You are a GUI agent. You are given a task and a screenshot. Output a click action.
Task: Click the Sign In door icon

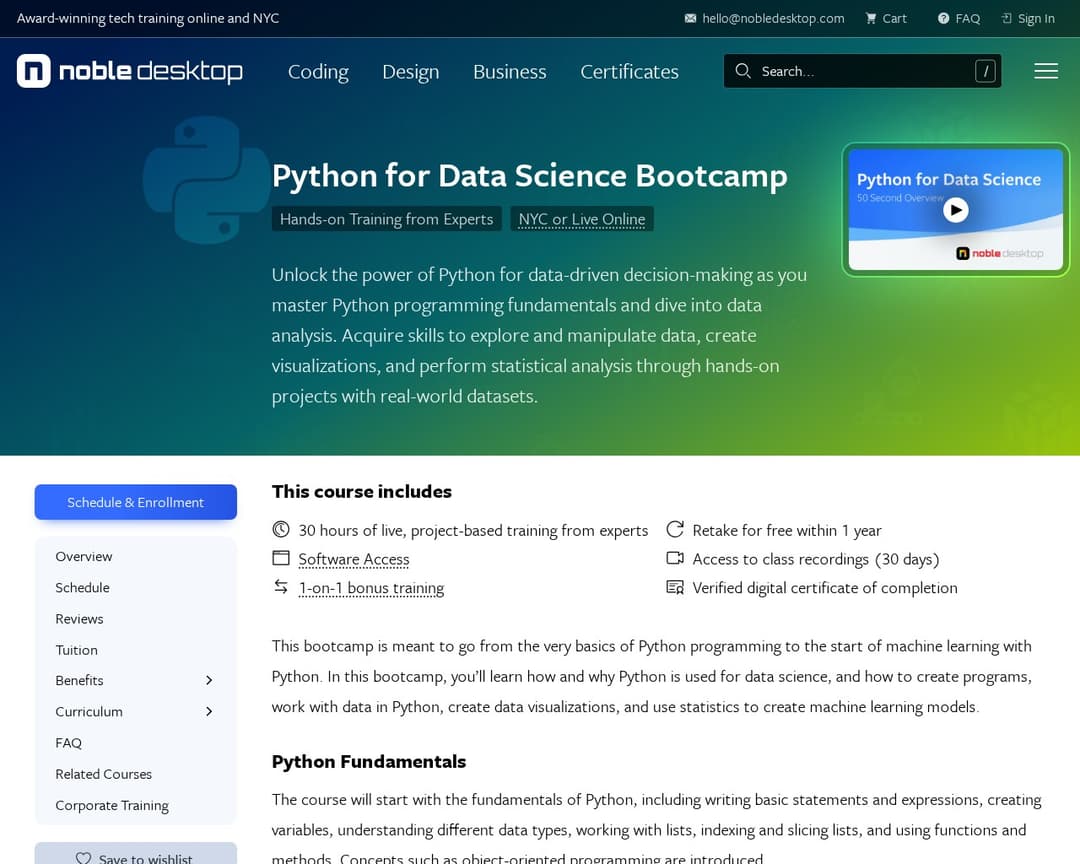click(x=1006, y=19)
